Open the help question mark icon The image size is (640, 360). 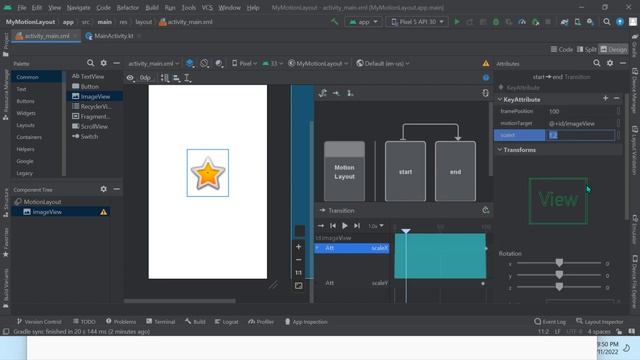tap(486, 78)
